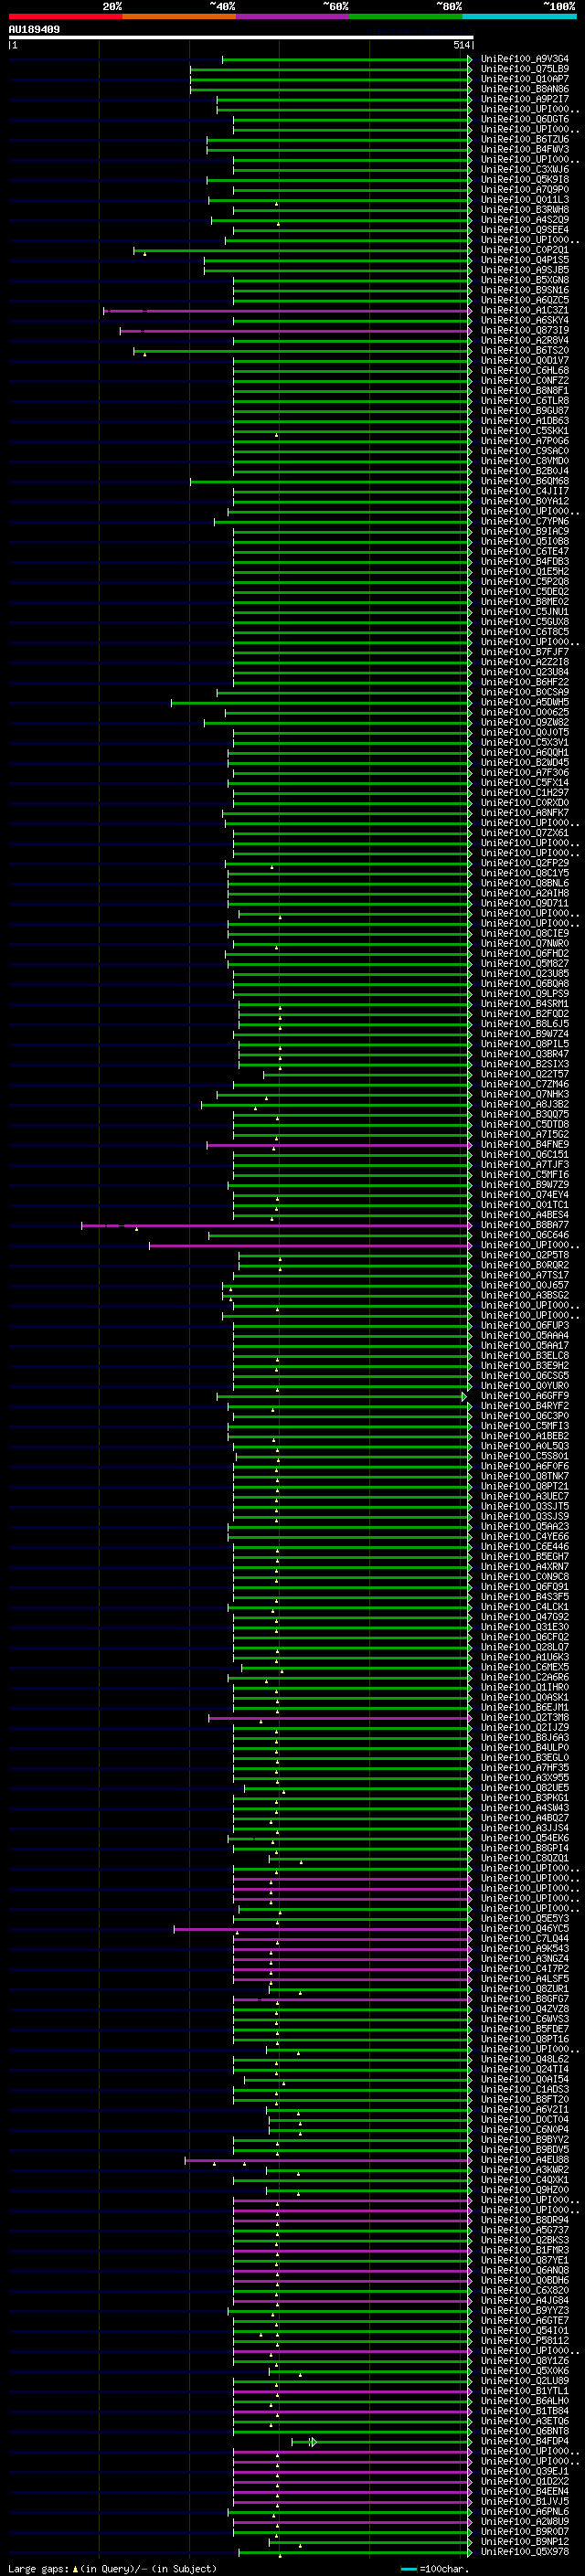Select hit label UniRef100_Q6C151
The height and width of the screenshot is (2576, 585).
coord(525,1154)
